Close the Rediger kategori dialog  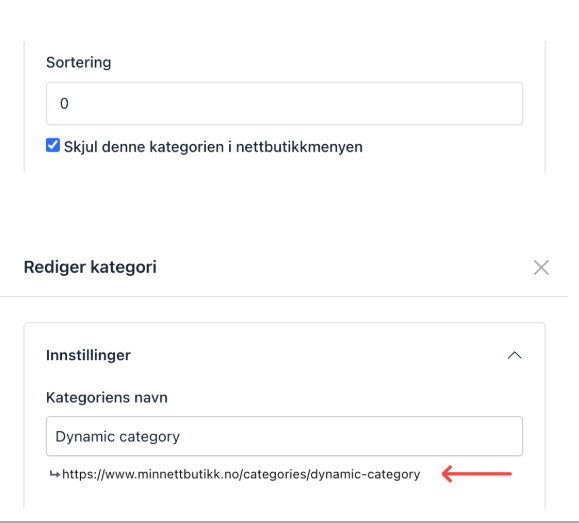point(541,267)
